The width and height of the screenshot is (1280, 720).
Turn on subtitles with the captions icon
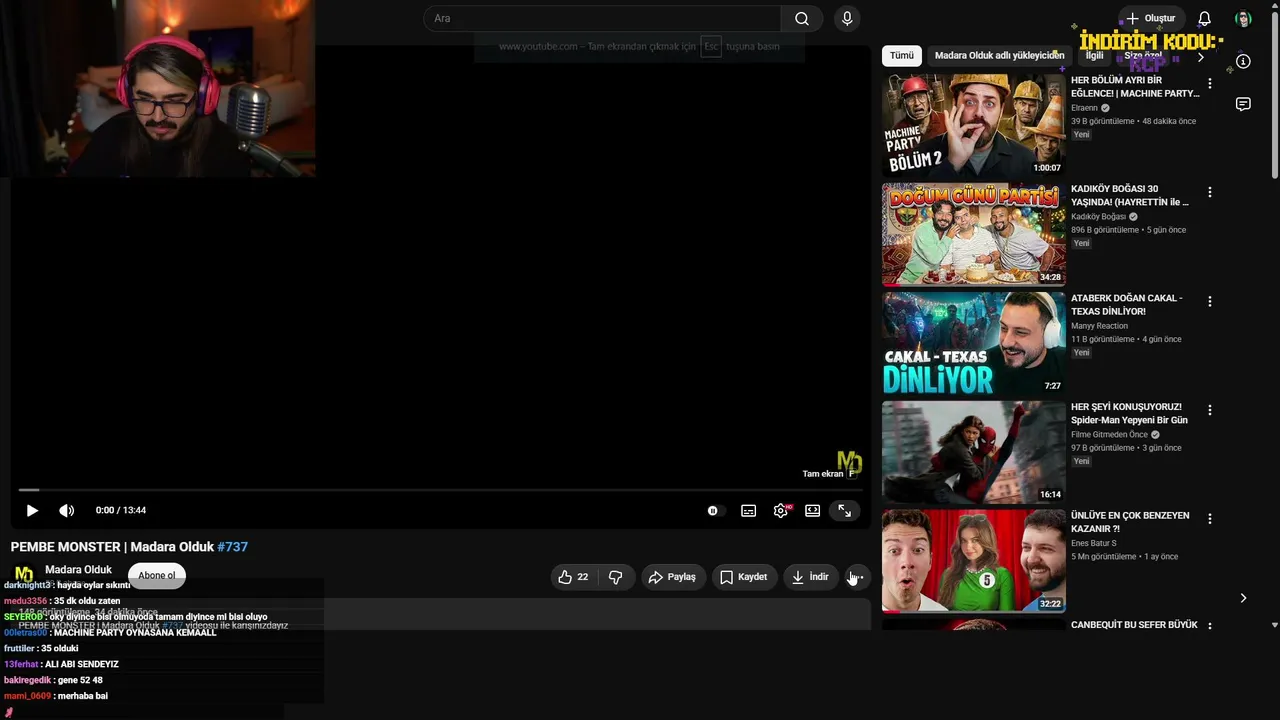pos(748,510)
